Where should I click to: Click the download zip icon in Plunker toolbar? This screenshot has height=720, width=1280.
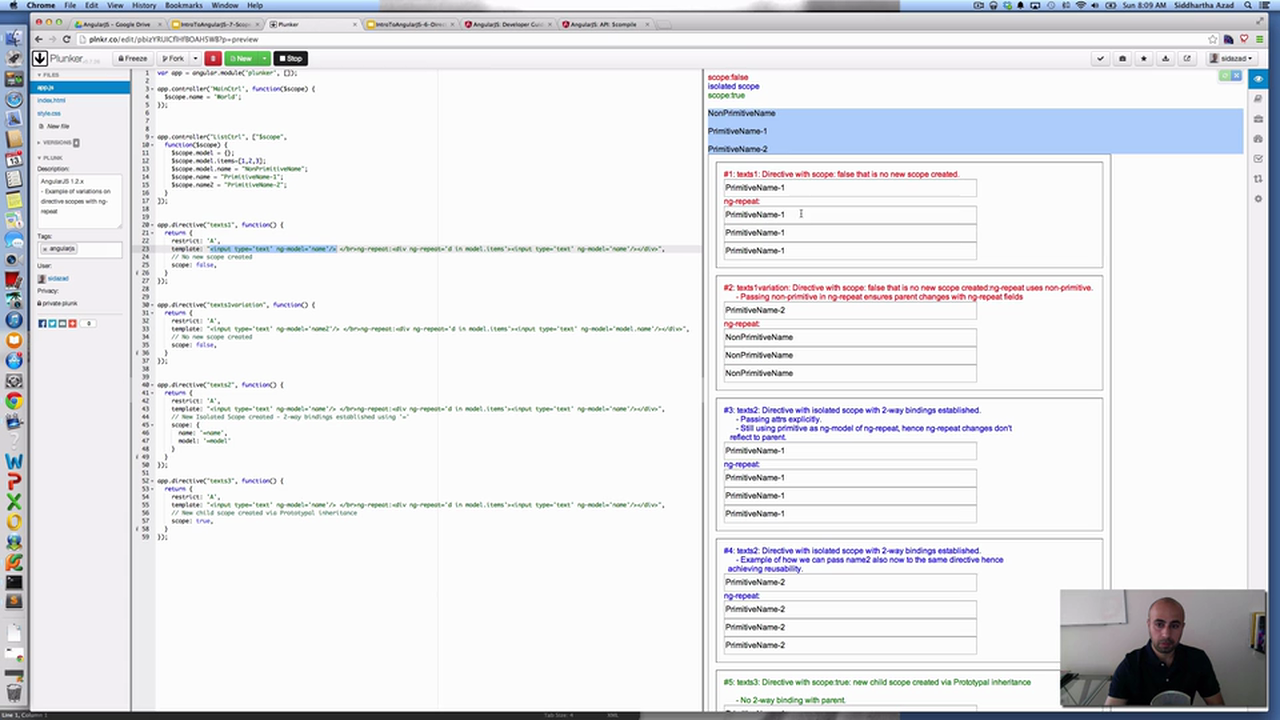tap(1165, 59)
